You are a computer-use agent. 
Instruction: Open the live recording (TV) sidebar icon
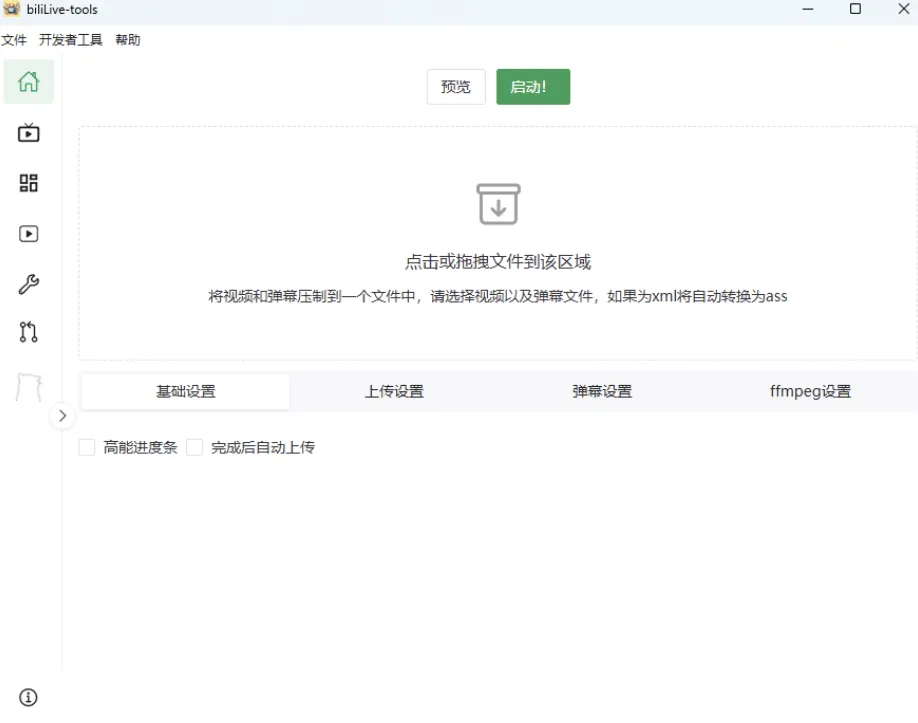click(x=28, y=132)
